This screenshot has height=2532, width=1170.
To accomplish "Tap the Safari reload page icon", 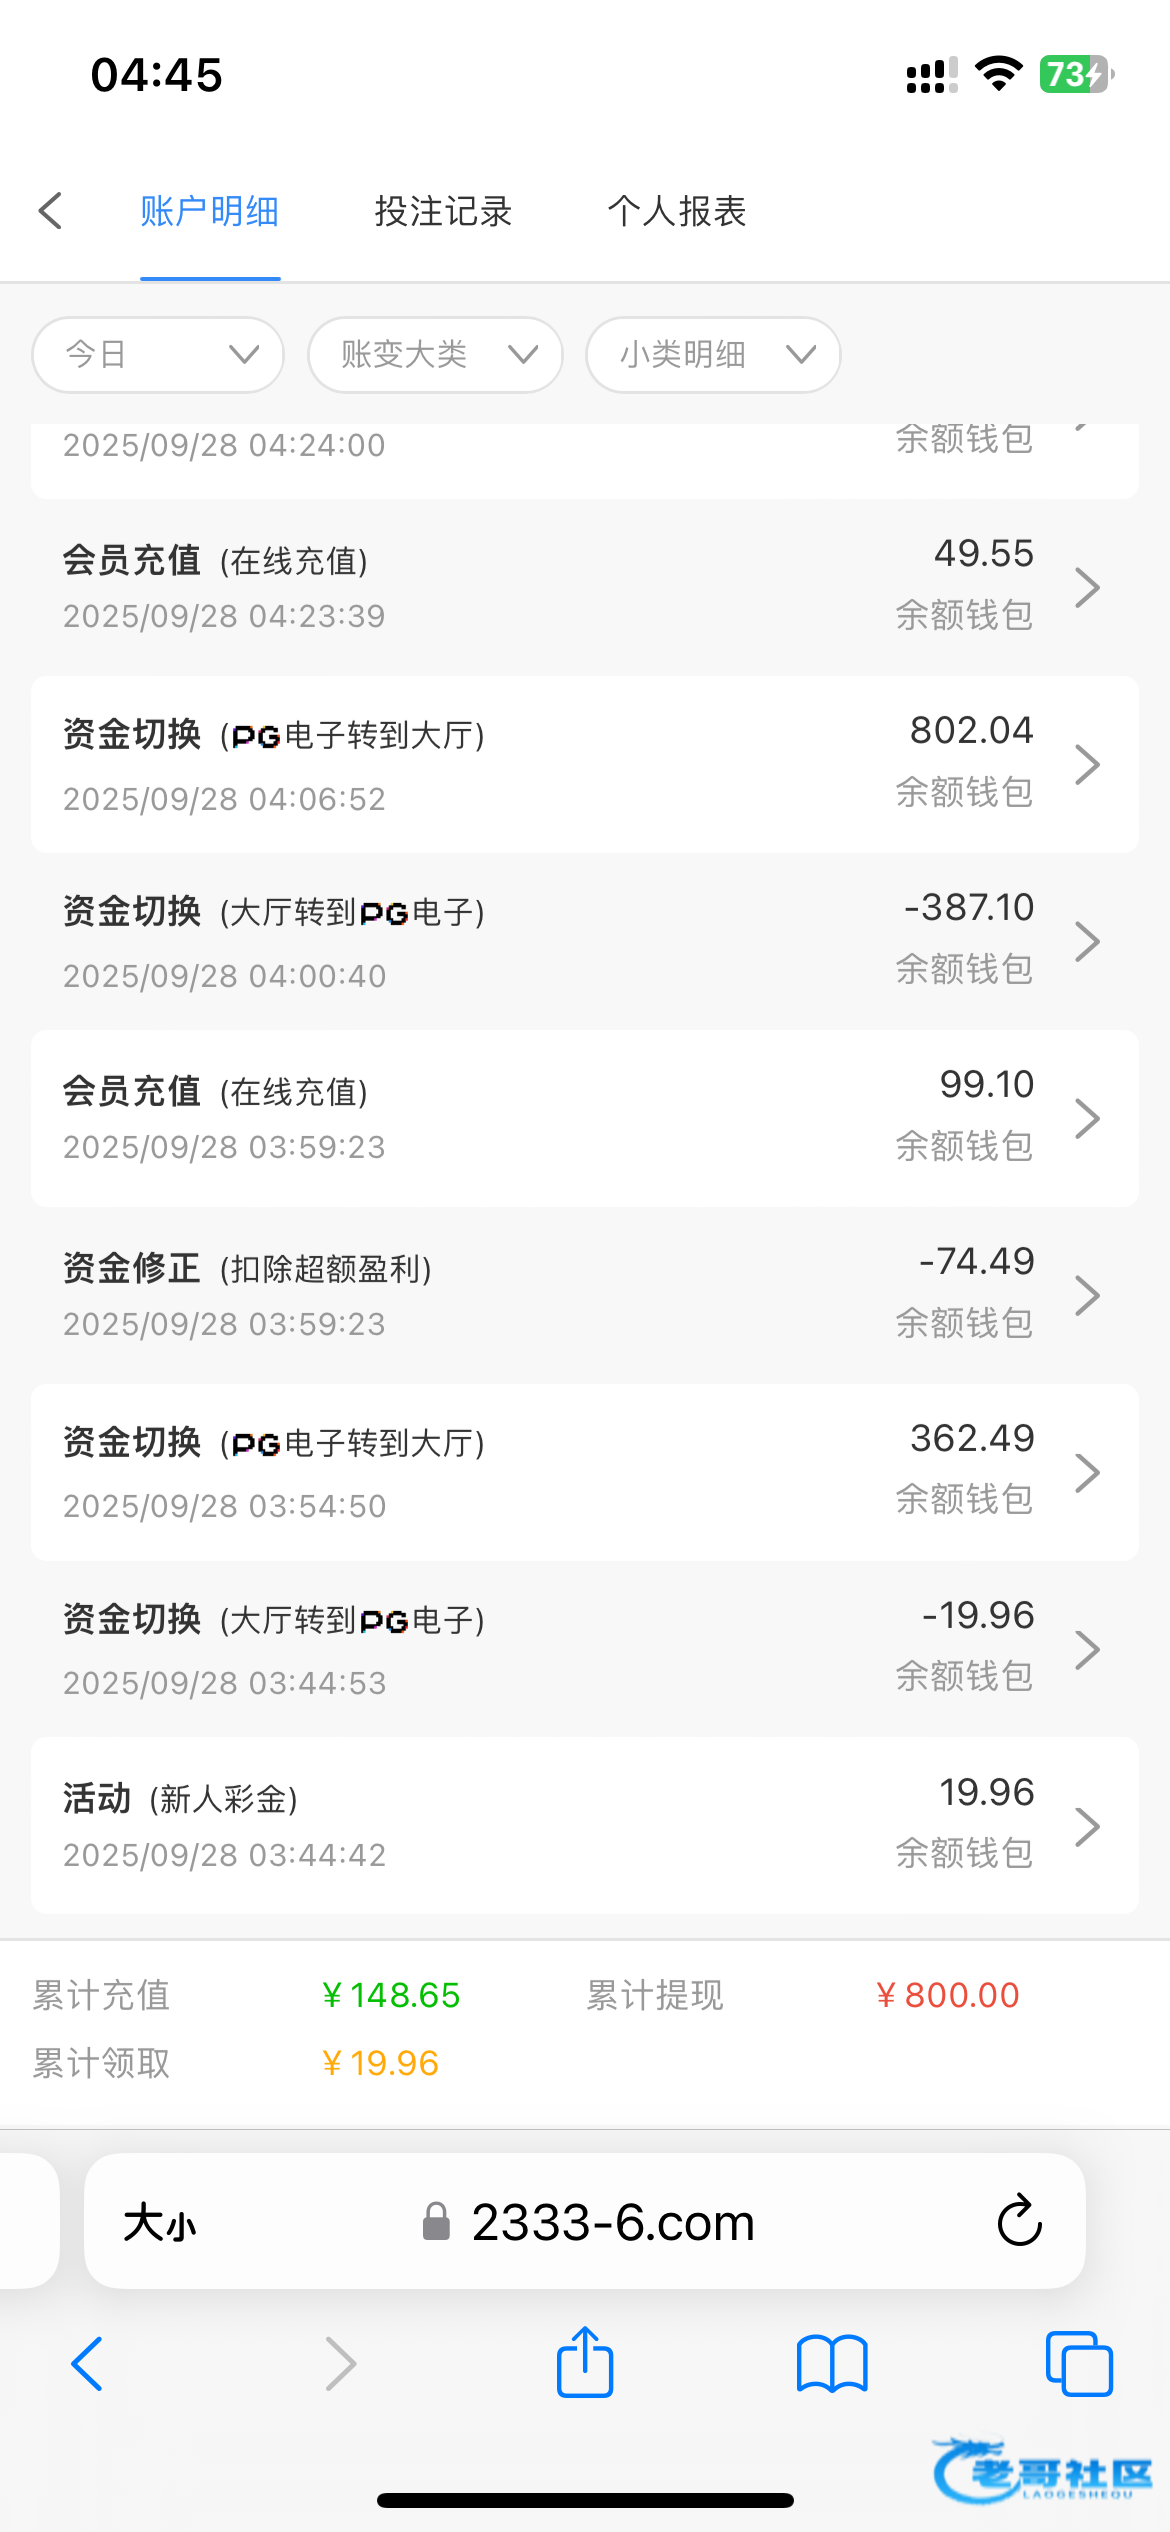I will tap(1019, 2222).
